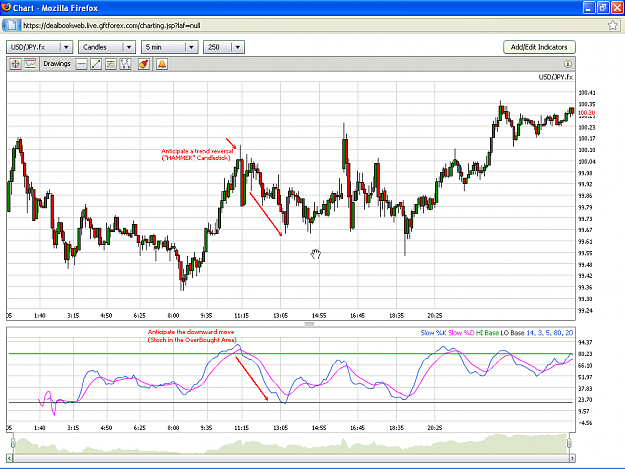Toggle the indicator panel chart icon
This screenshot has width=625, height=469.
click(30, 64)
